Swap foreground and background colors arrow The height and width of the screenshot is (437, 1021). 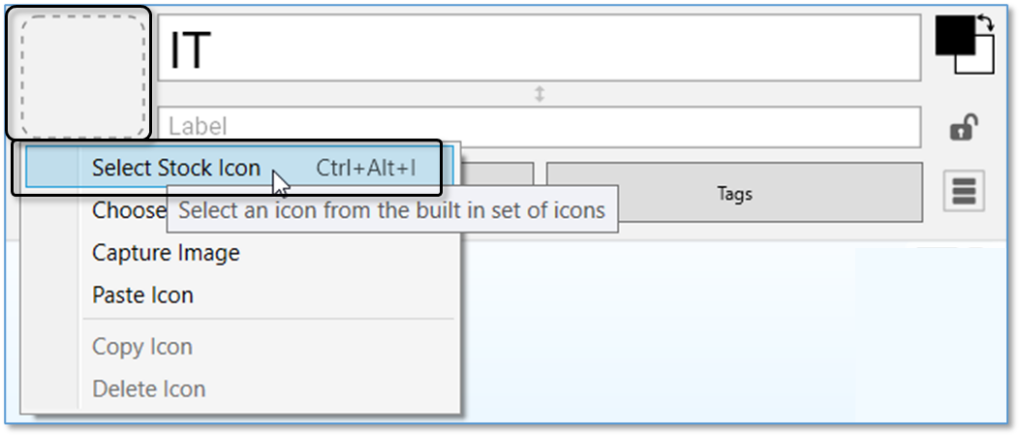(x=986, y=22)
